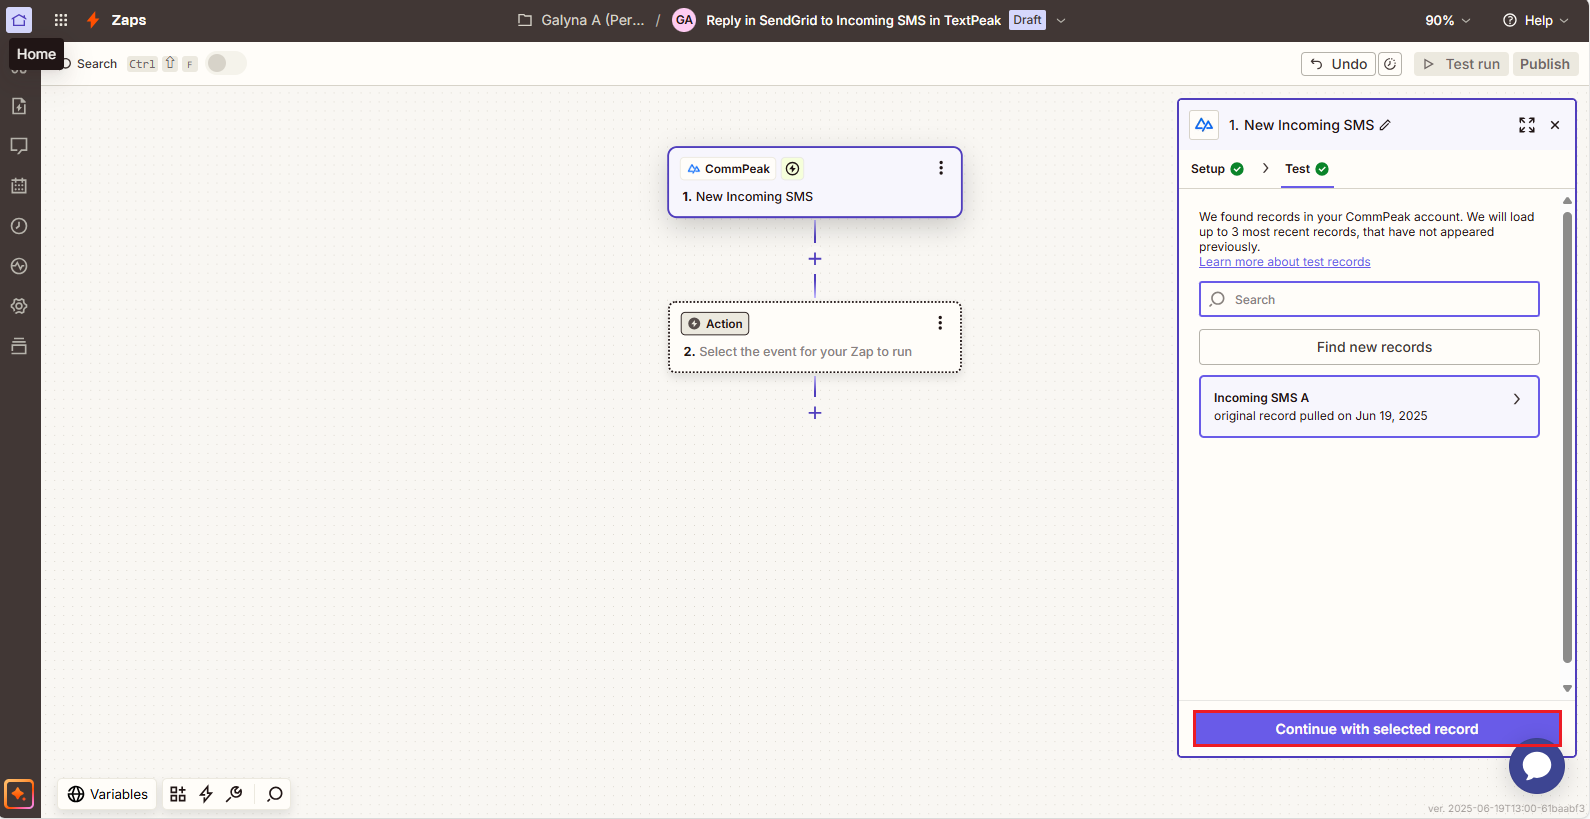Click the wrench tool icon in bottom toolbar

click(235, 794)
